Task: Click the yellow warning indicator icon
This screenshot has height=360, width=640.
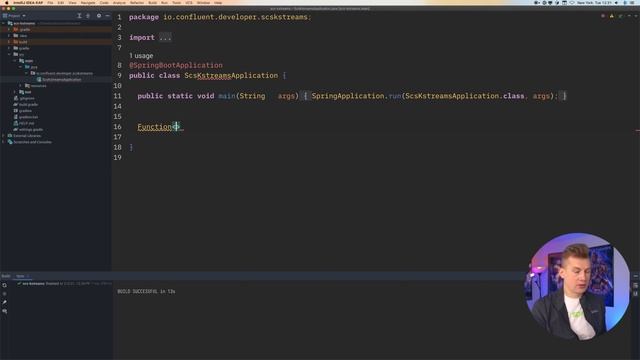Action: coord(611,16)
